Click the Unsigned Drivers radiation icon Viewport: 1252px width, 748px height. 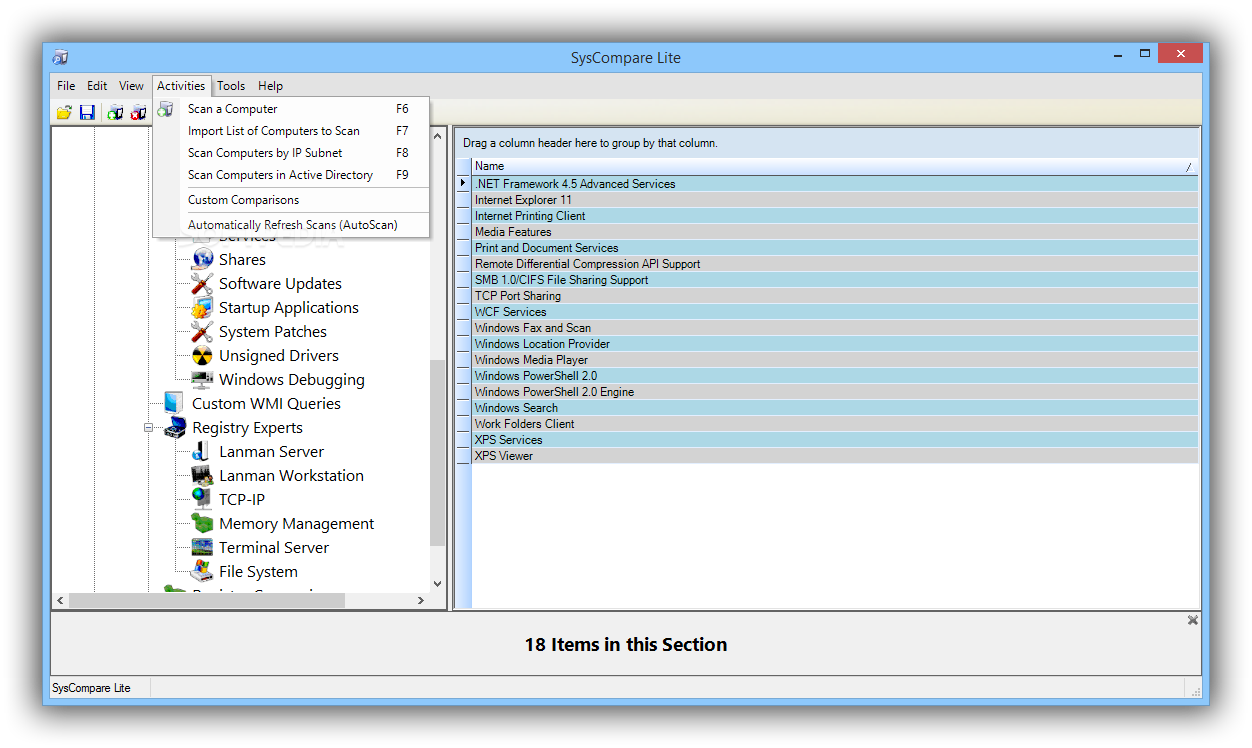click(203, 355)
